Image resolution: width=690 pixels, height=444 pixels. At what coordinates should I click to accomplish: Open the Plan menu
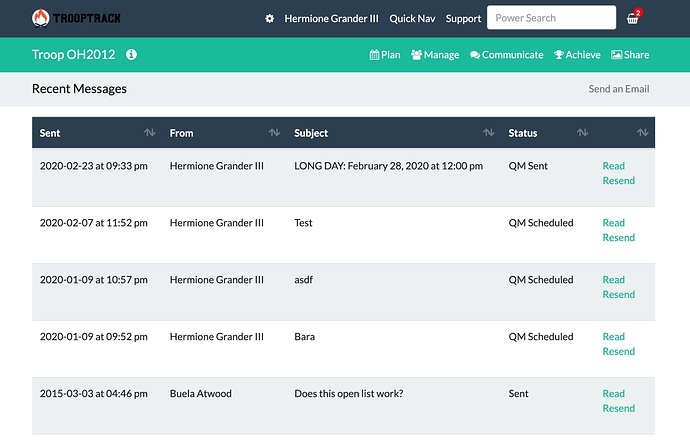pyautogui.click(x=385, y=55)
